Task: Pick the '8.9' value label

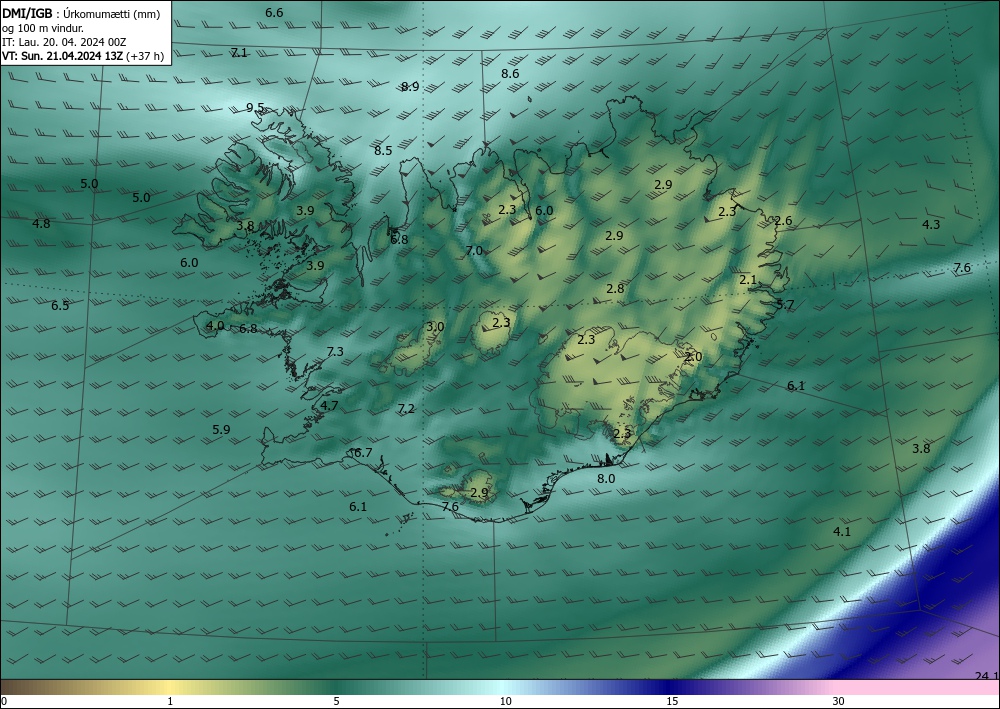Action: tap(410, 87)
